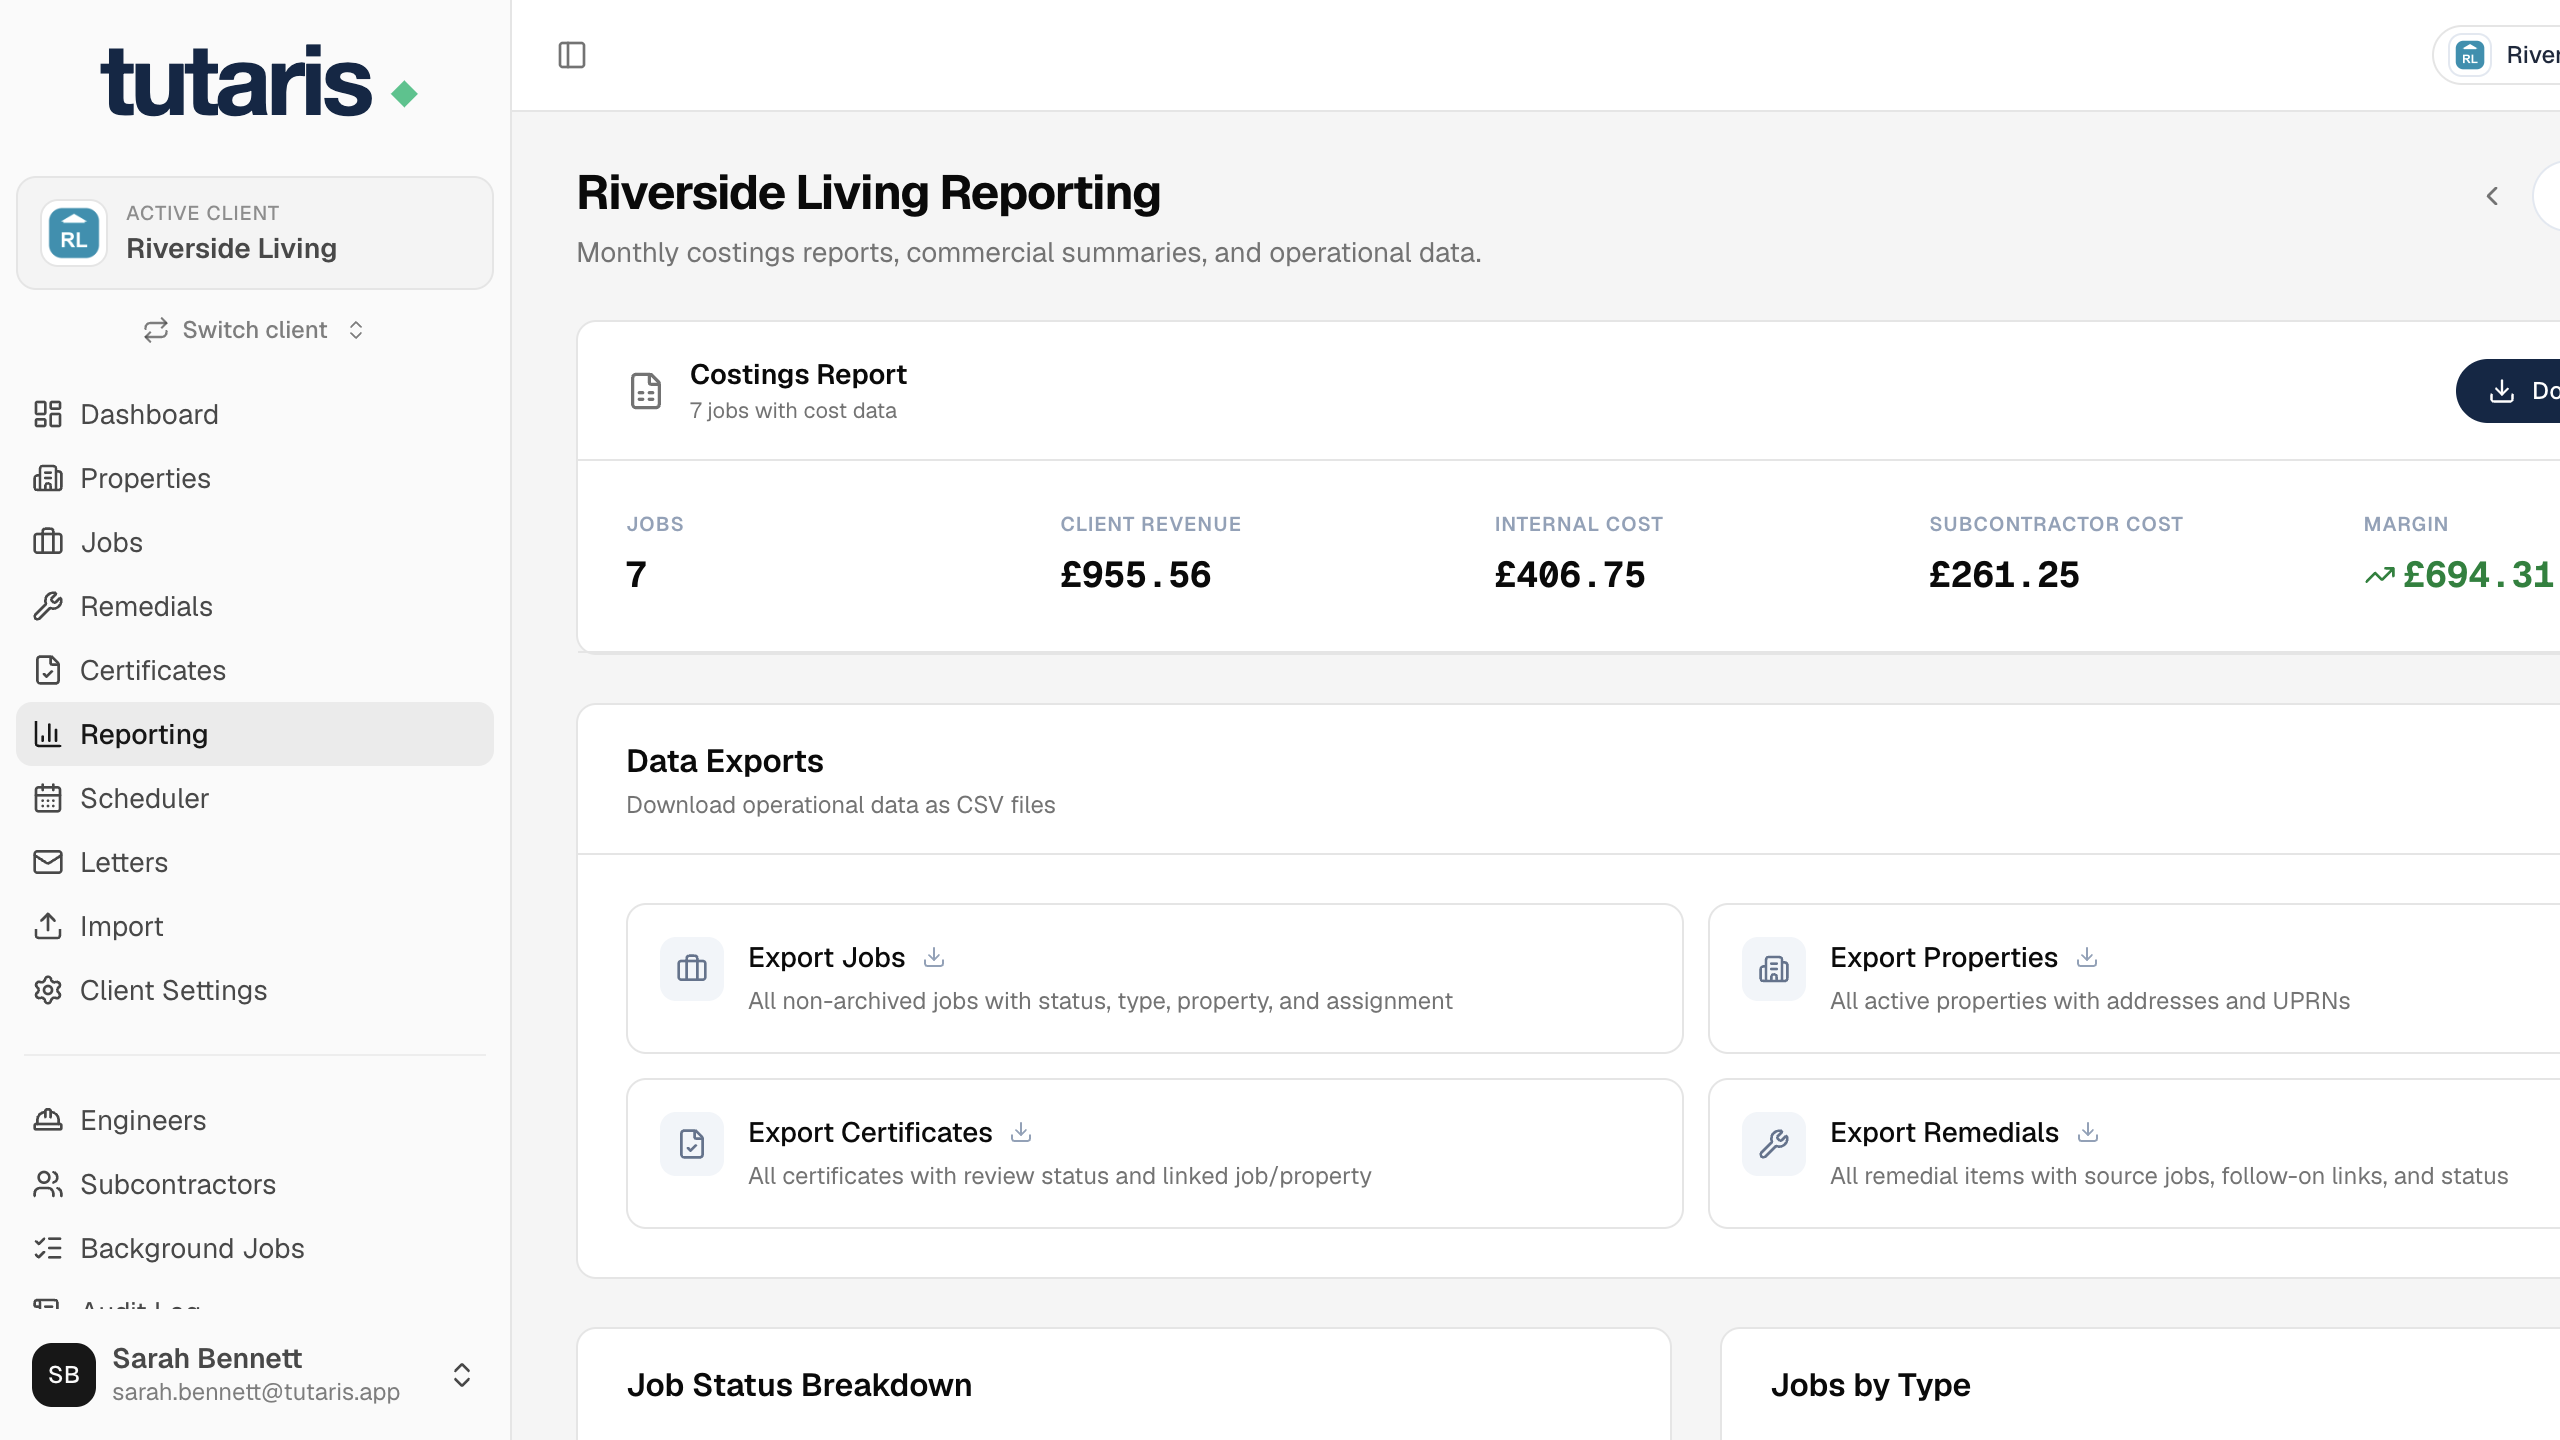Click the sarah.bennett@tutaris.app email
Image resolution: width=2560 pixels, height=1440 pixels.
(x=256, y=1392)
